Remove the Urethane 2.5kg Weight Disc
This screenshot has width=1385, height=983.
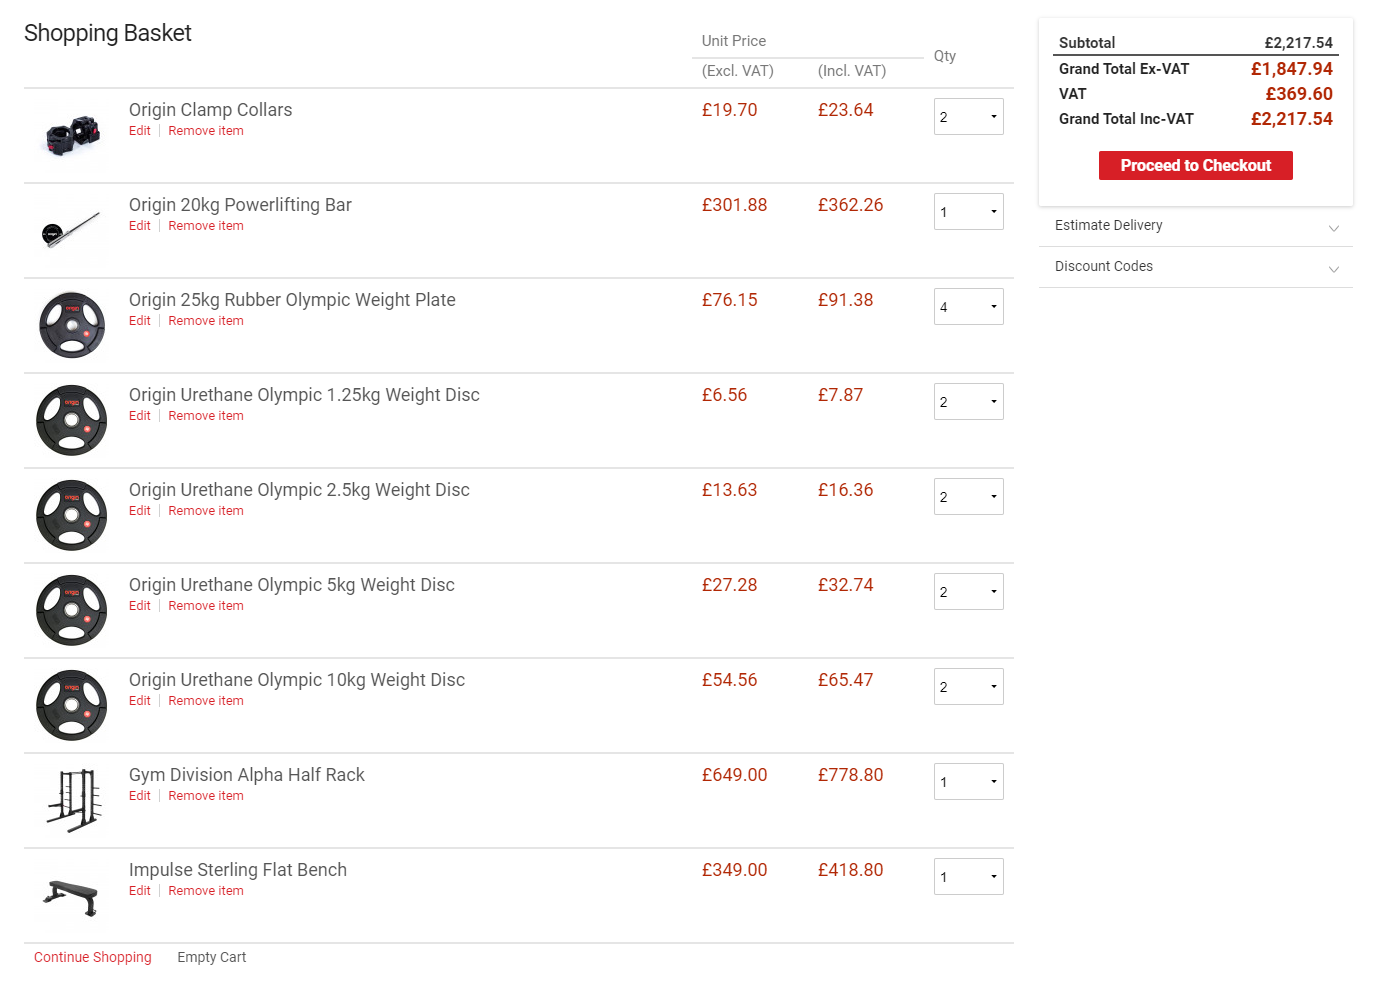pos(206,511)
